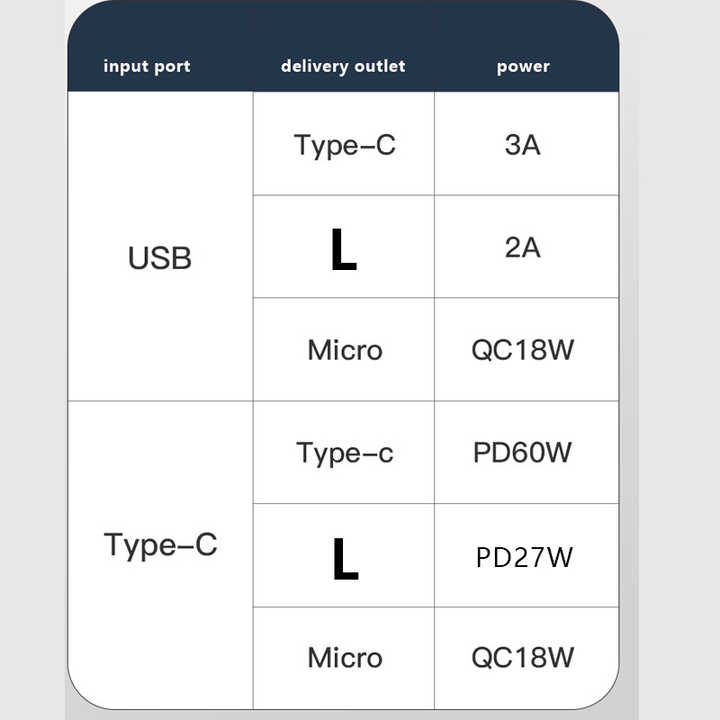Click the lowercase Type-c outlet cell

click(x=343, y=452)
